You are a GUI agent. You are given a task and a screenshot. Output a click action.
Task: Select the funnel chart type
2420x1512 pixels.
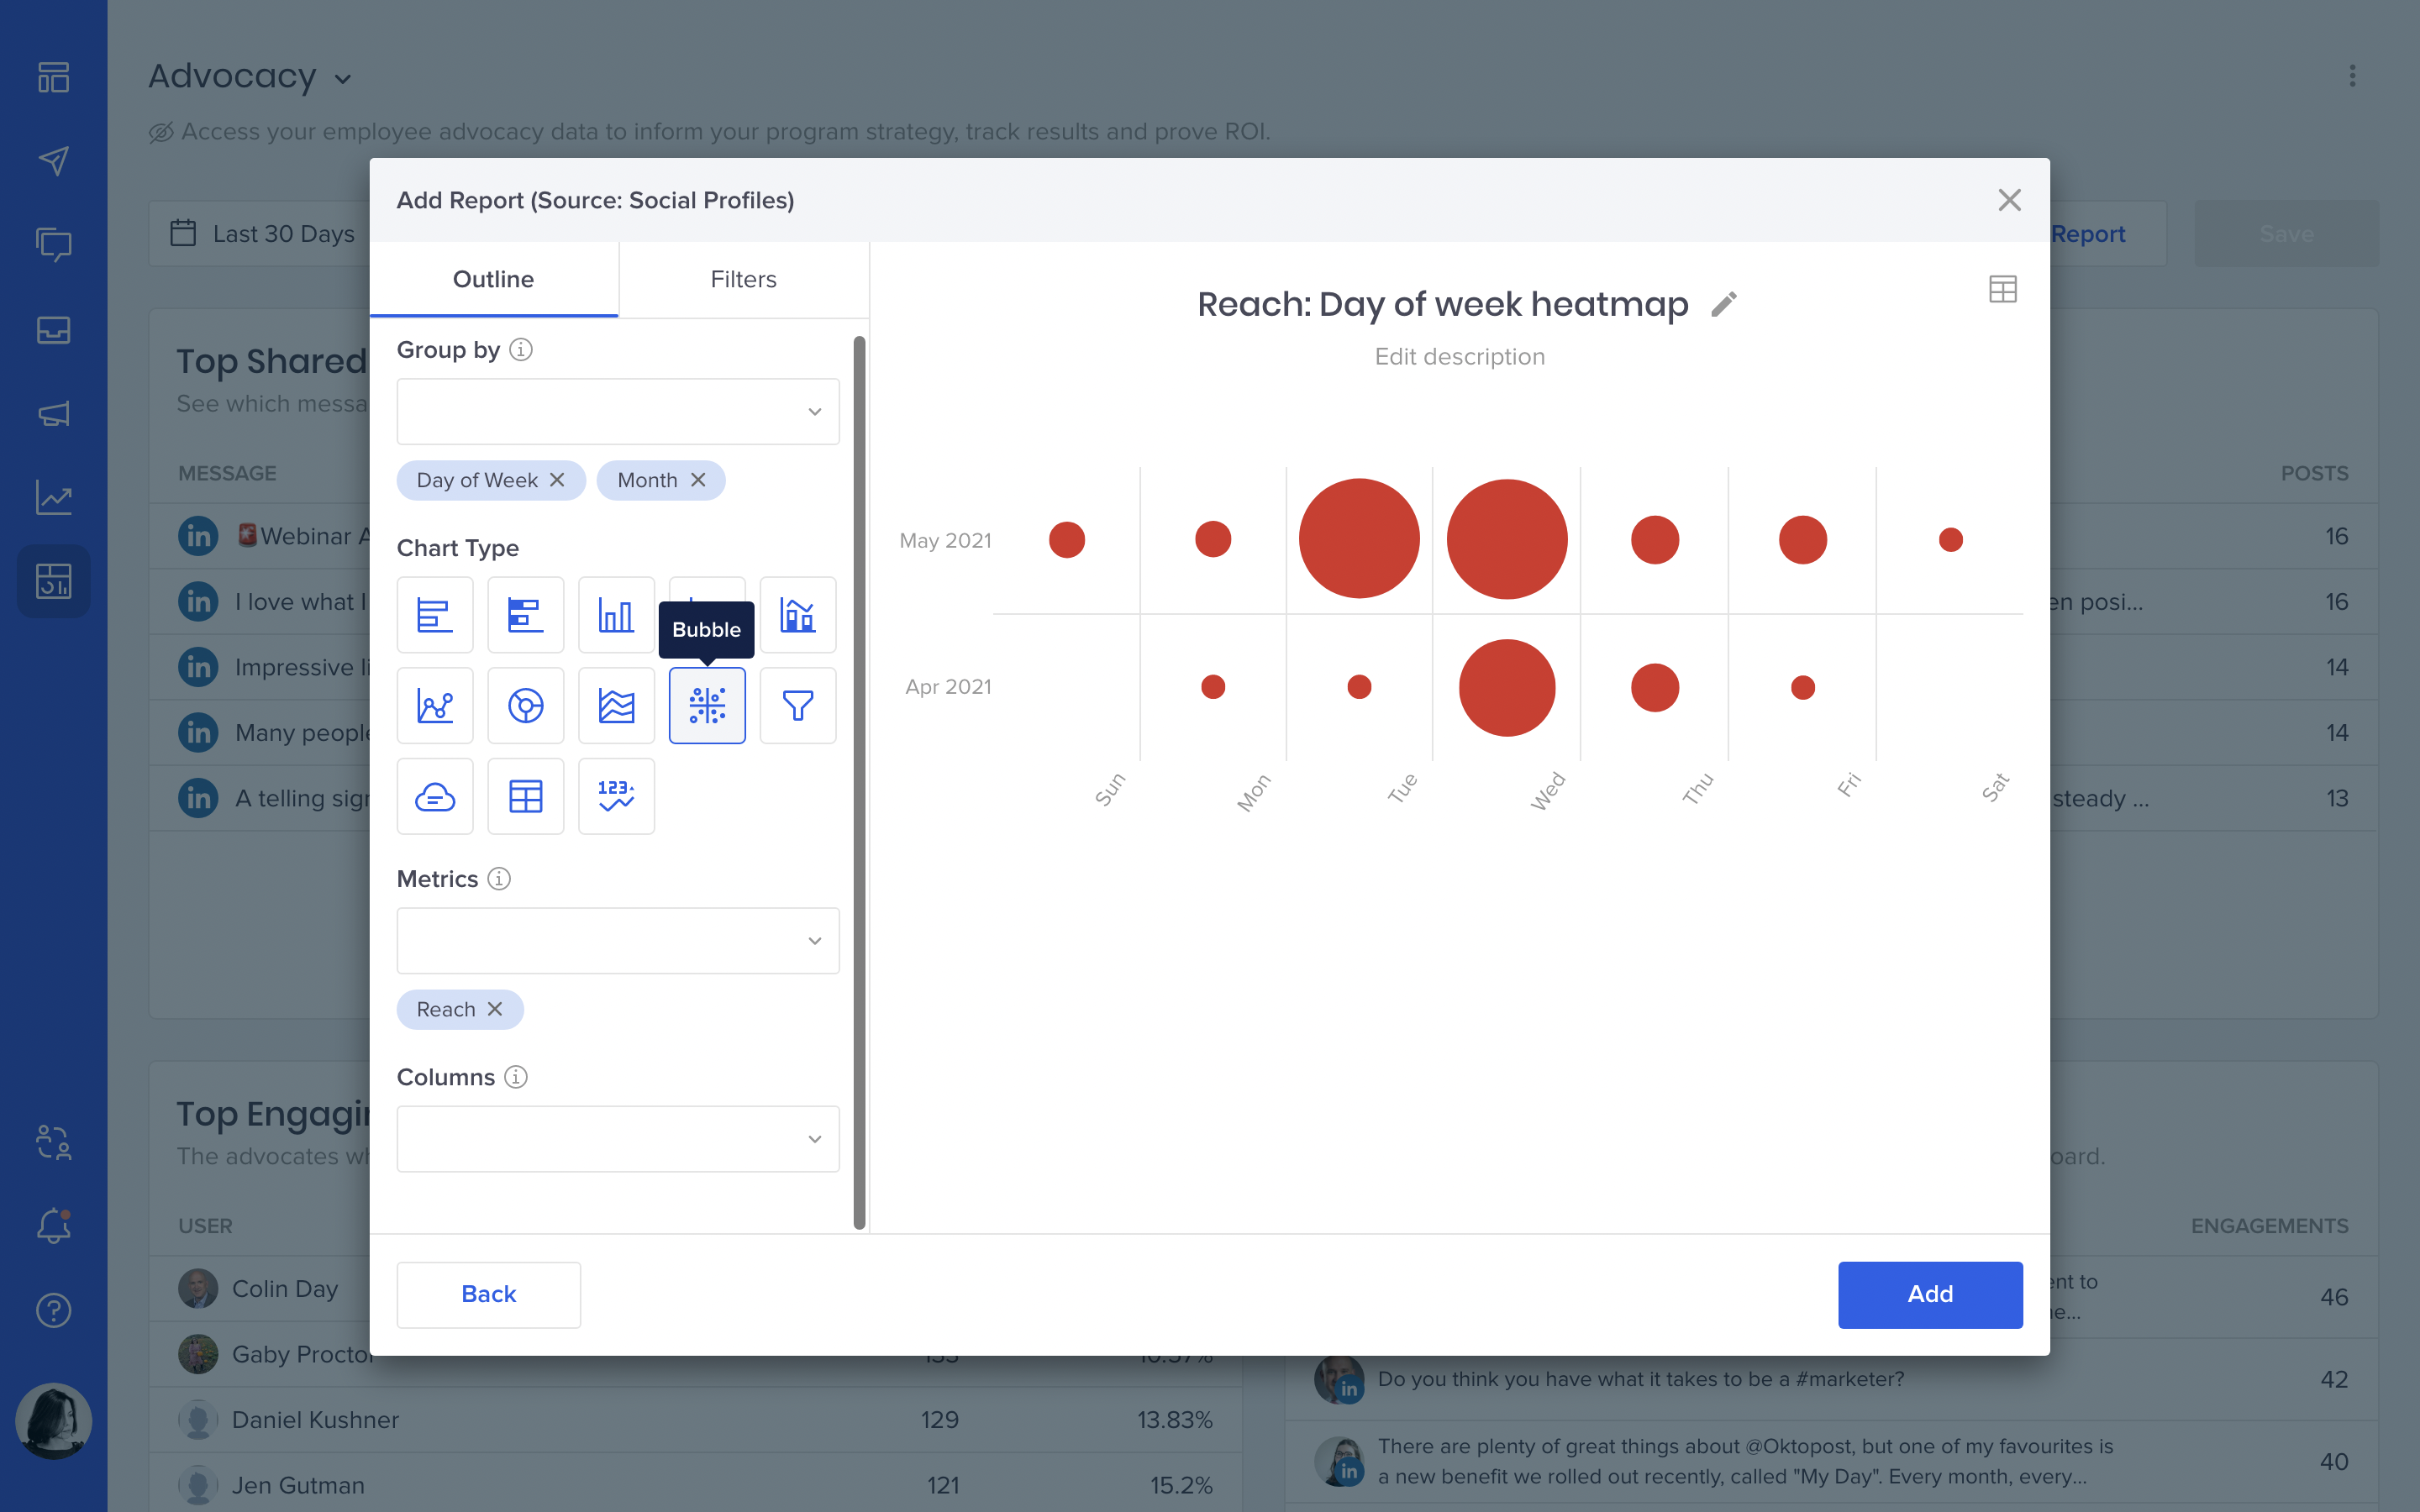[797, 706]
